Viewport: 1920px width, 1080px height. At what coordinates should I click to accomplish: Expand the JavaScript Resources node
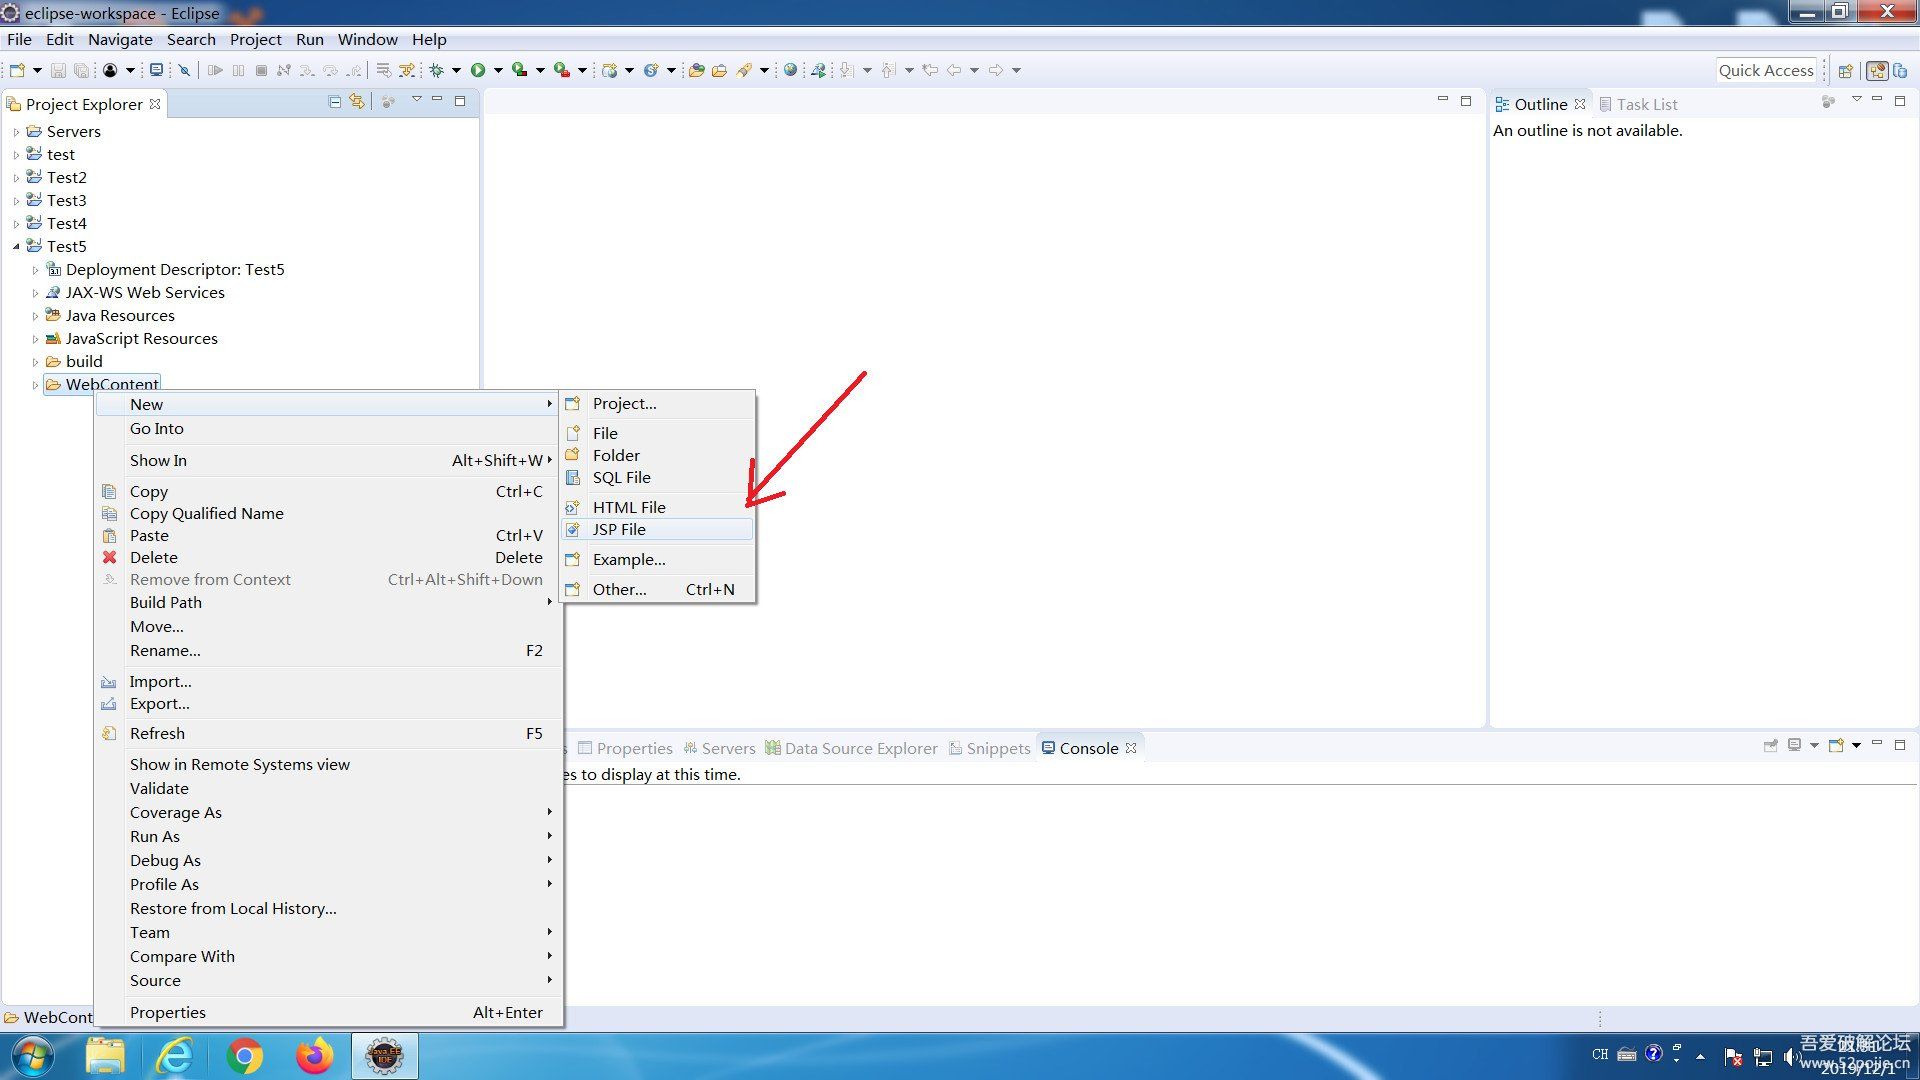click(x=35, y=339)
